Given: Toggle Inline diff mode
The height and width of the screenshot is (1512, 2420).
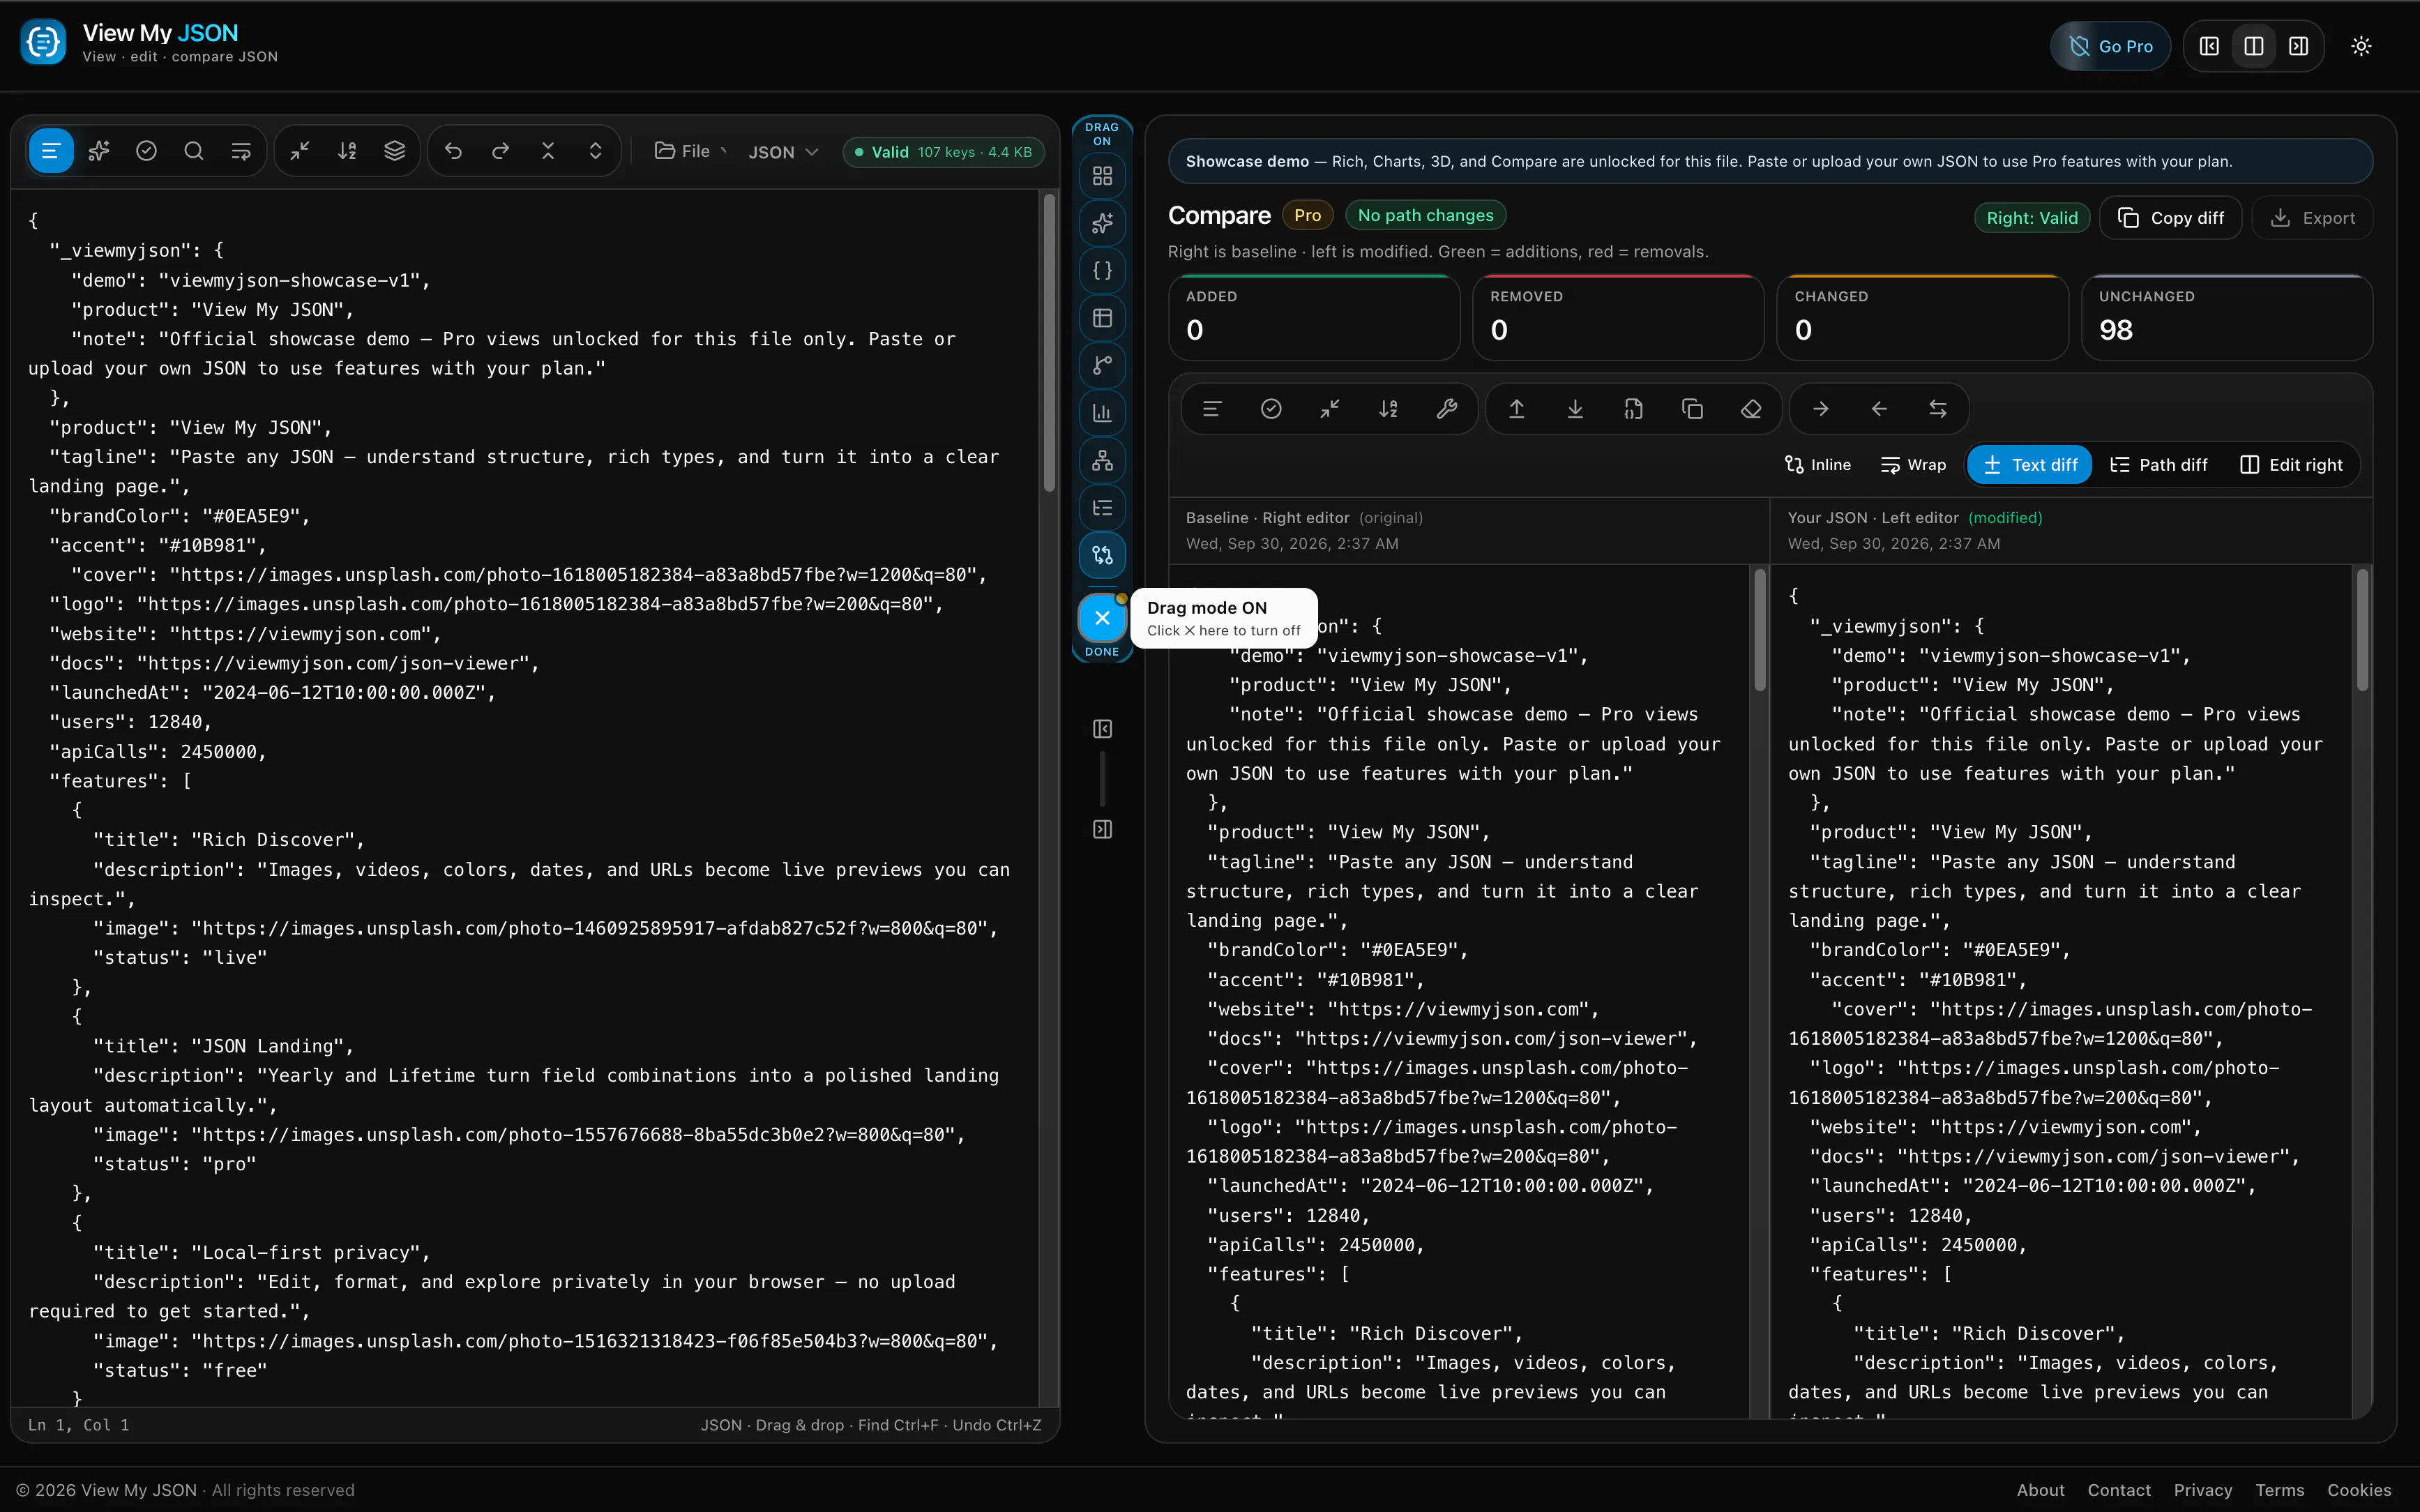Looking at the screenshot, I should tap(1817, 465).
